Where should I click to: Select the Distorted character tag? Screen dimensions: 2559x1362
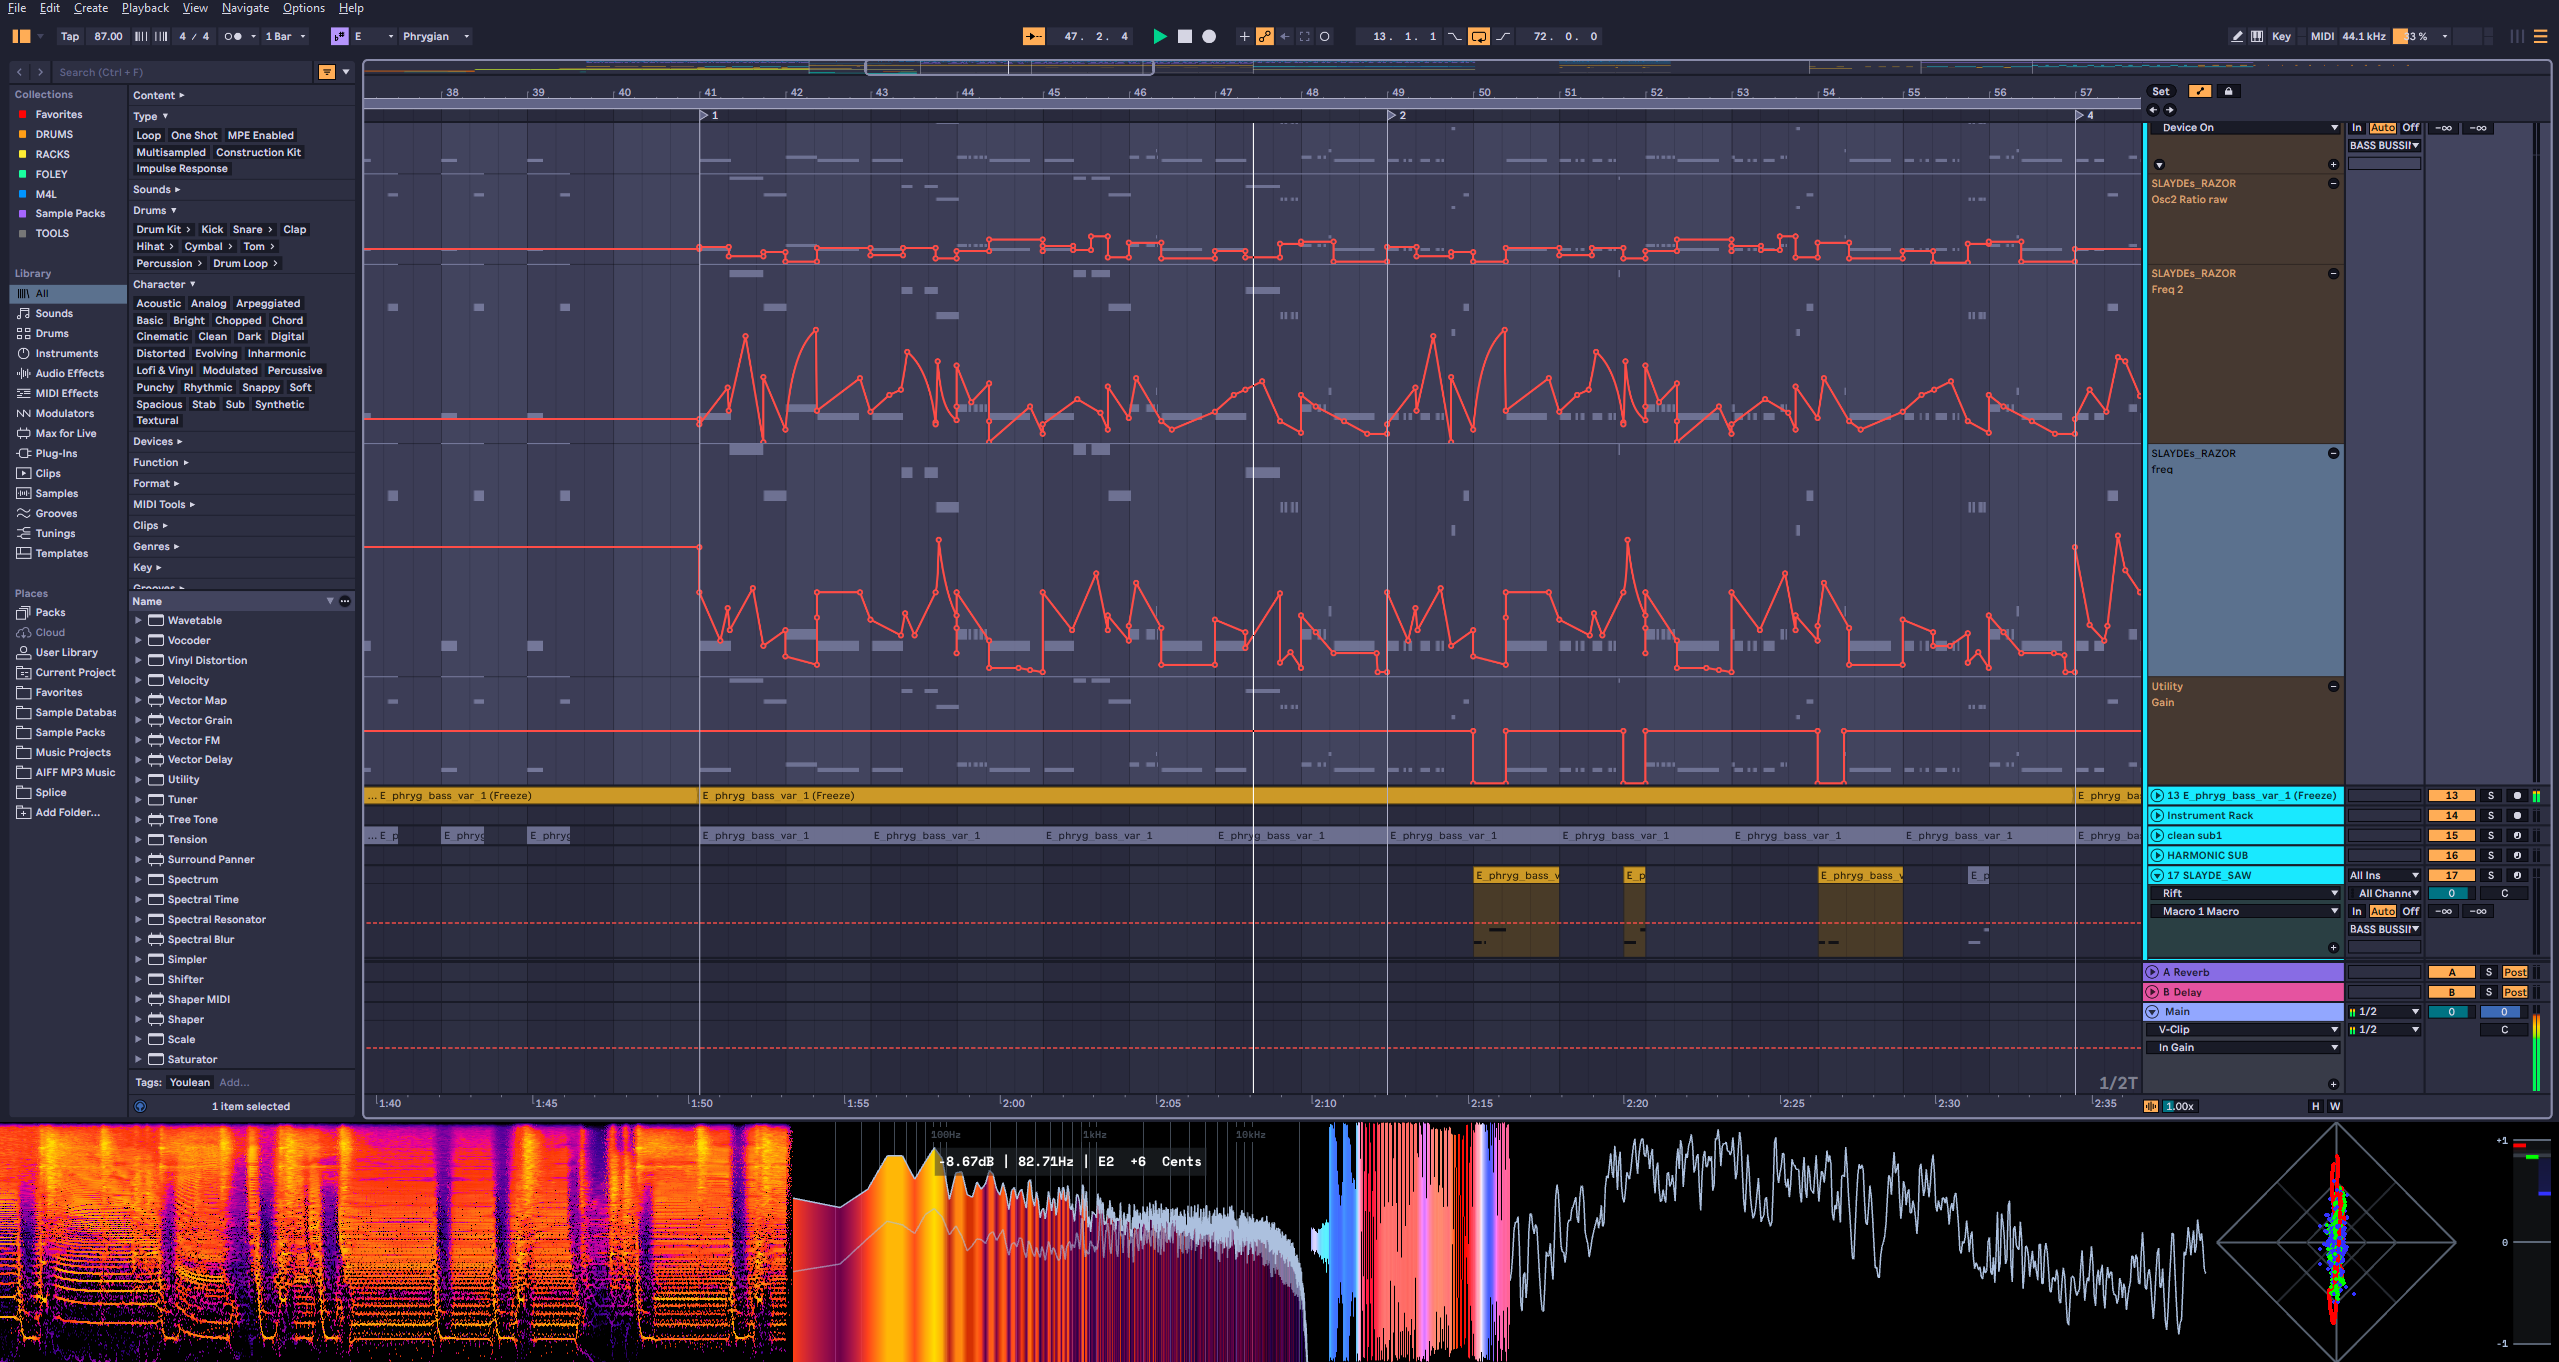pyautogui.click(x=160, y=353)
